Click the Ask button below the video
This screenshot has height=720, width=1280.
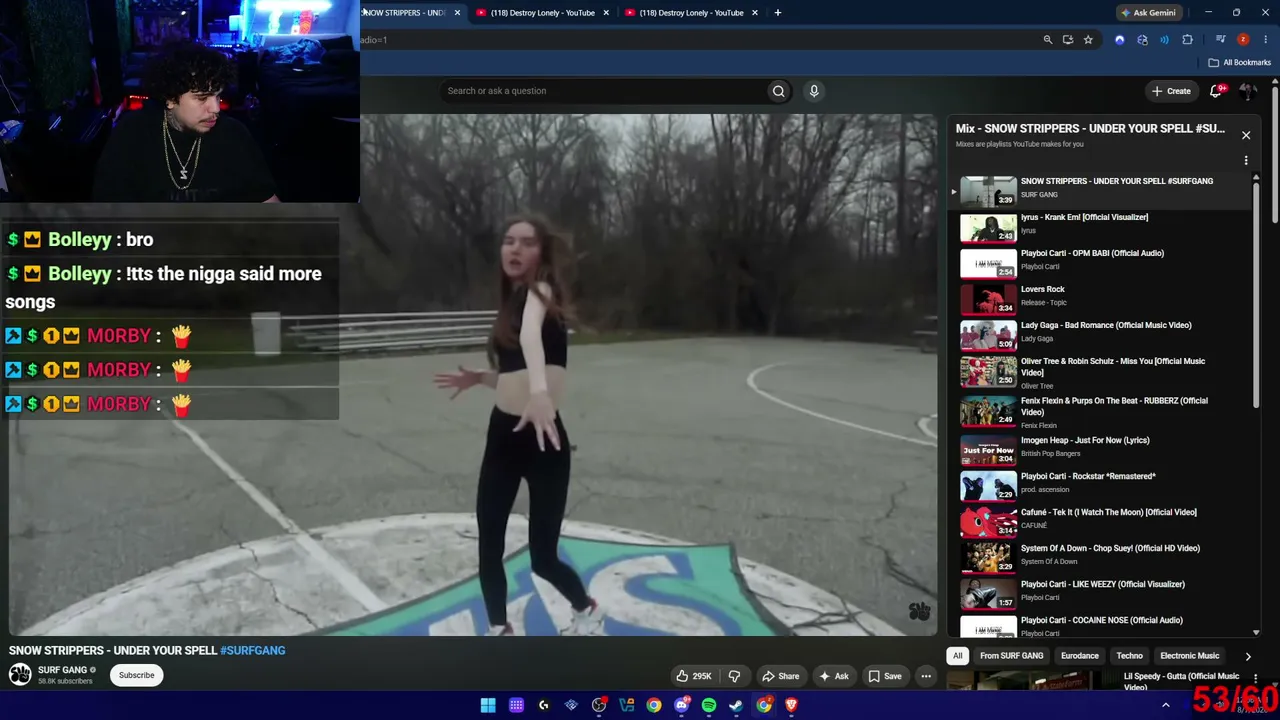(x=833, y=676)
